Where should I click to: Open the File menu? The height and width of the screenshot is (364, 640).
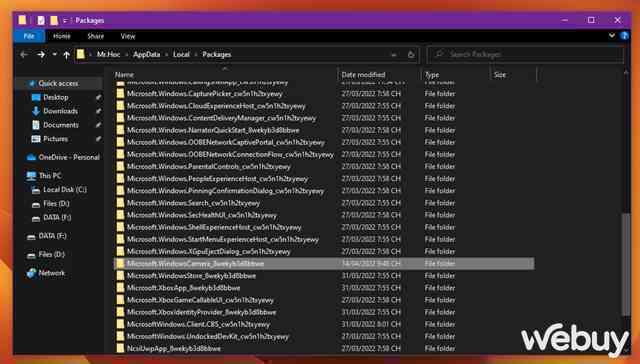(x=29, y=36)
